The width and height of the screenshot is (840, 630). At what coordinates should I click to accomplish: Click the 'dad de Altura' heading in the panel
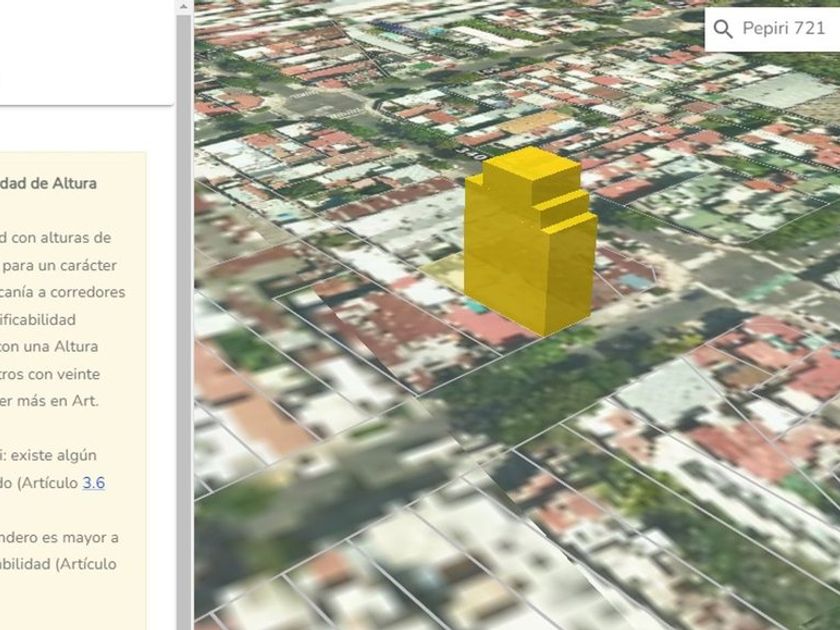pyautogui.click(x=48, y=183)
